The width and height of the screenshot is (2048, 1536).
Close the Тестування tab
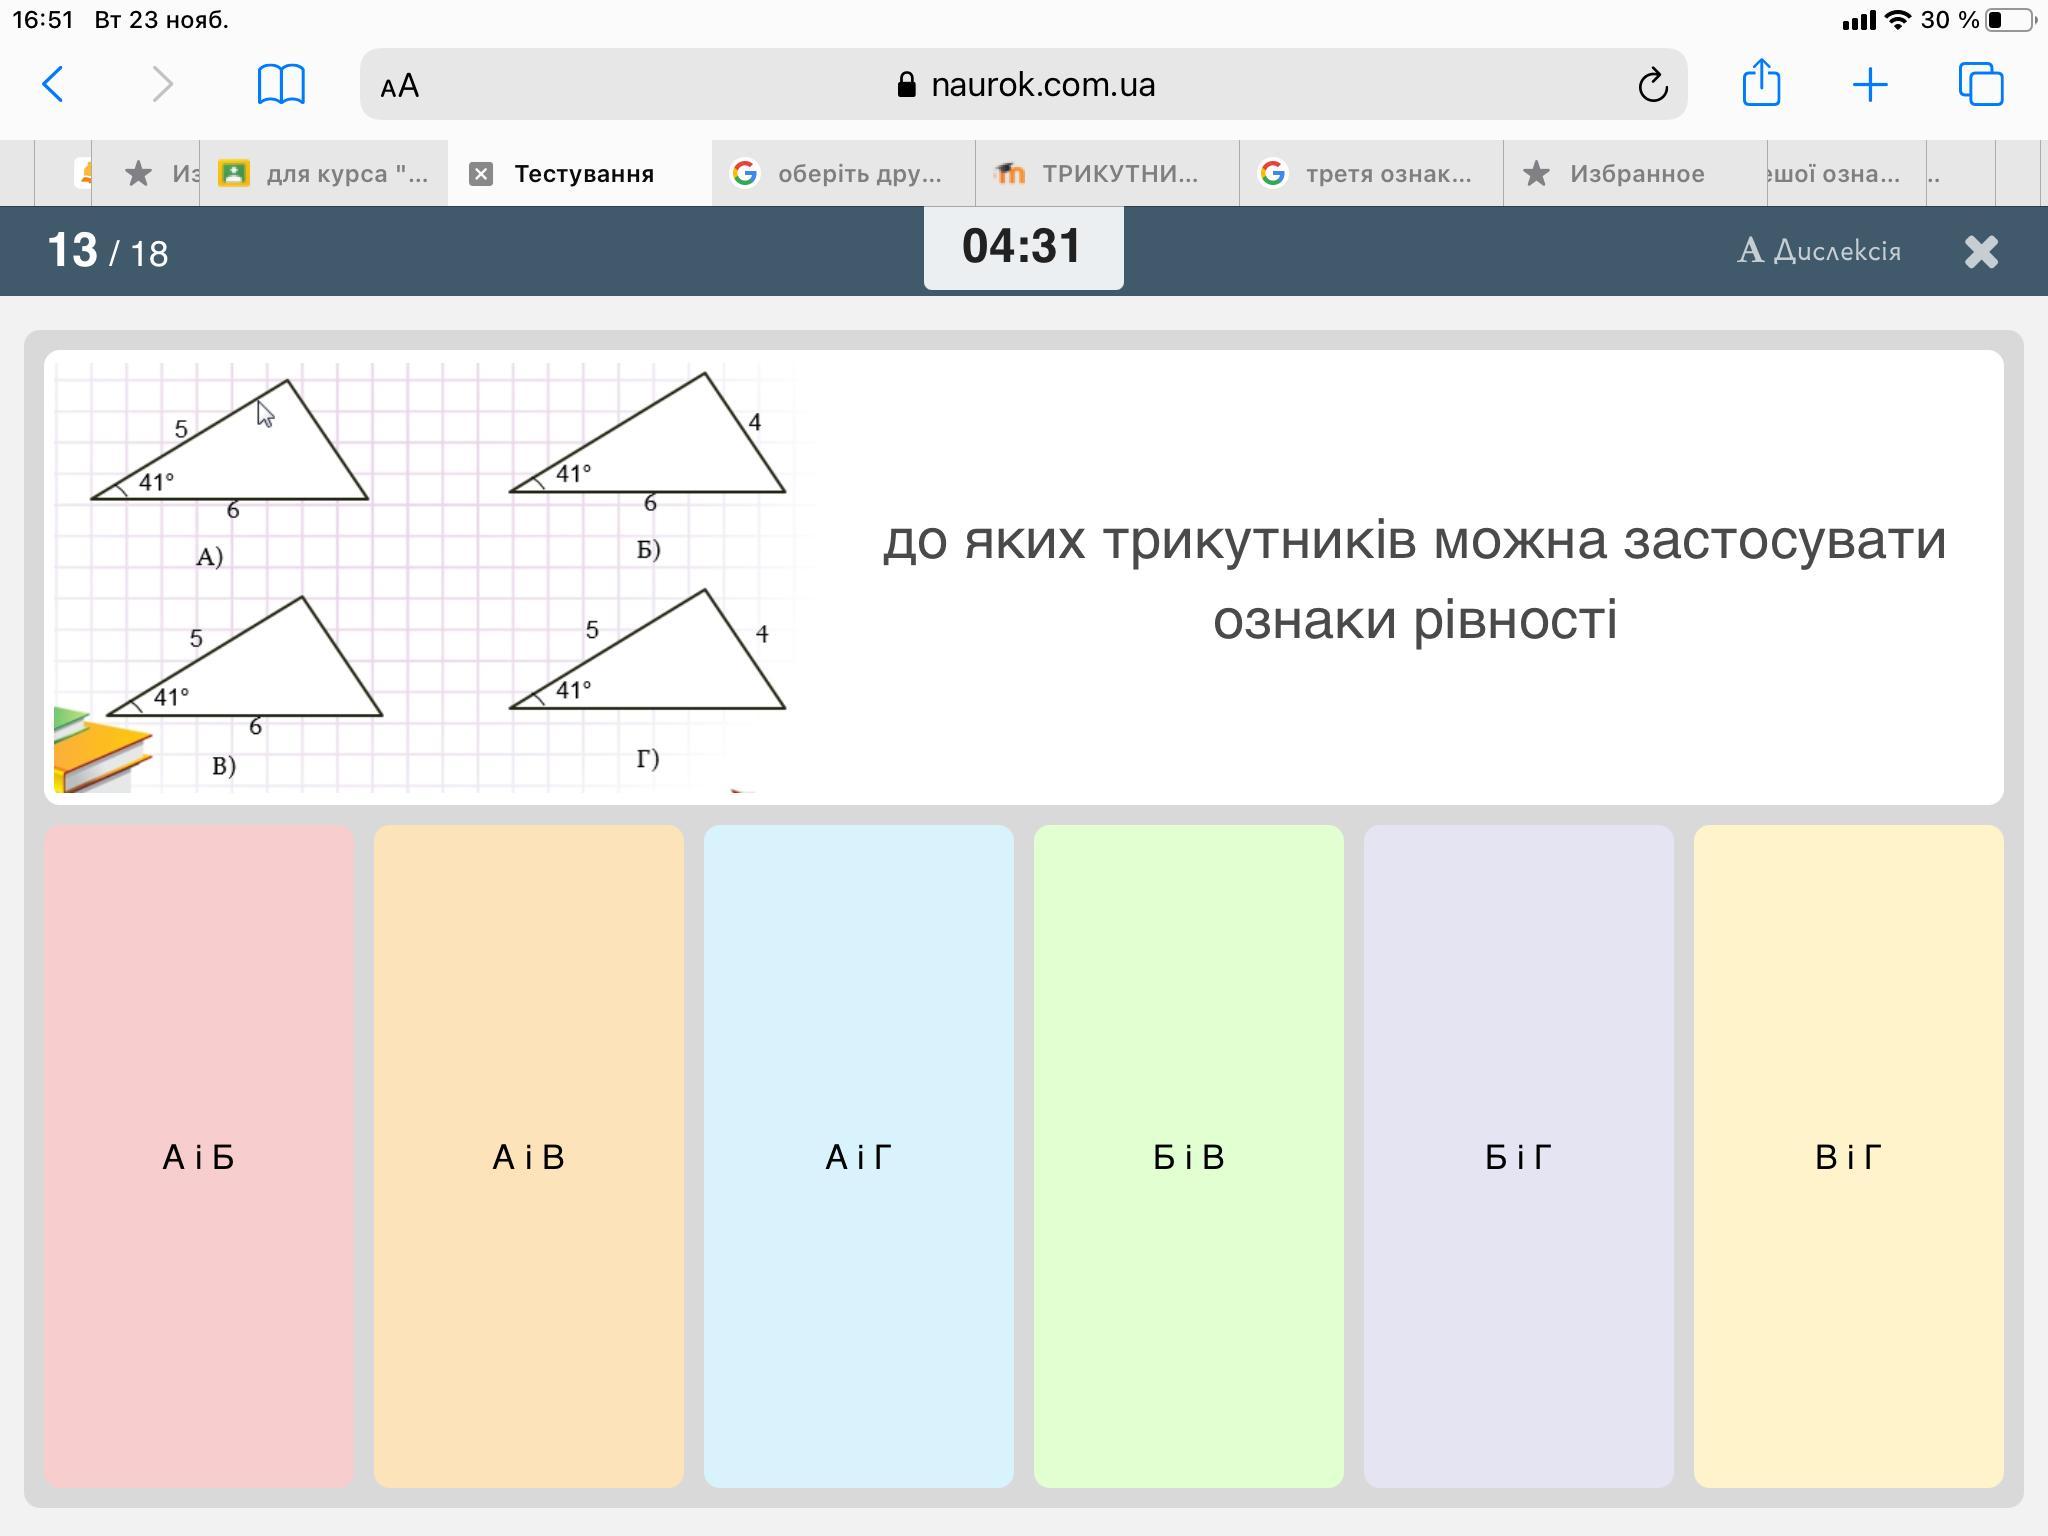[481, 174]
